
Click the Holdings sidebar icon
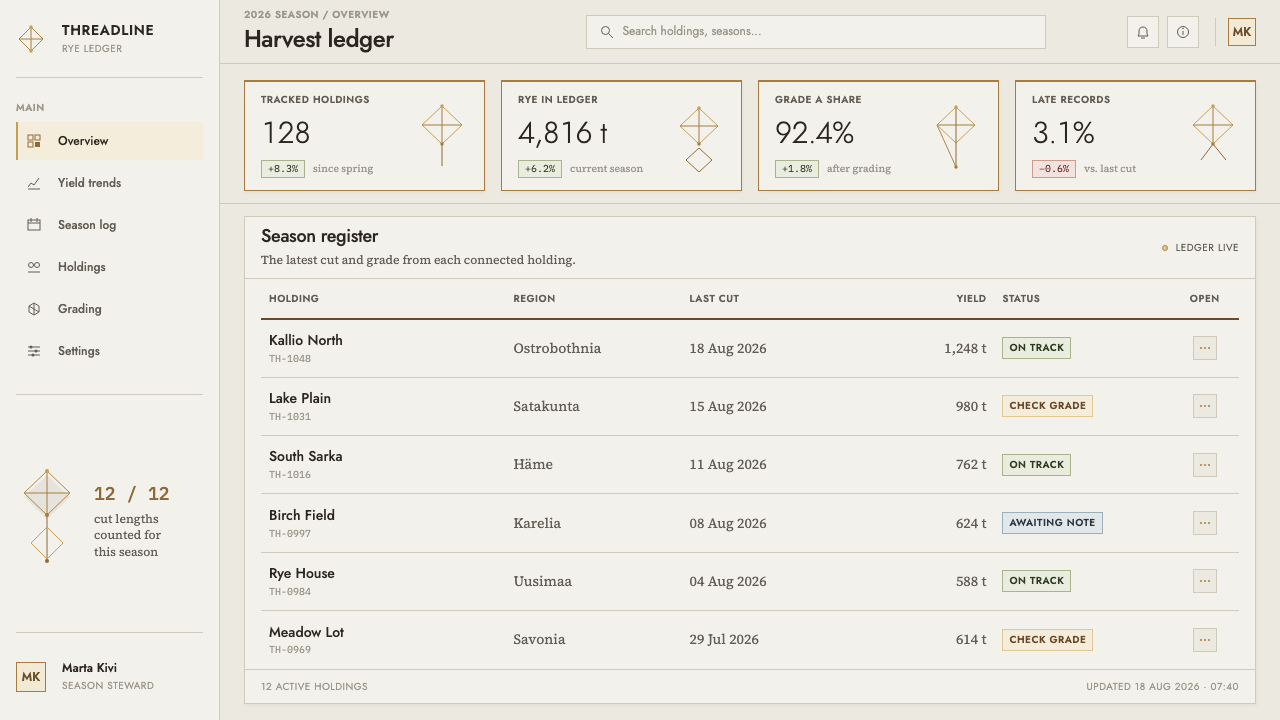(x=34, y=267)
